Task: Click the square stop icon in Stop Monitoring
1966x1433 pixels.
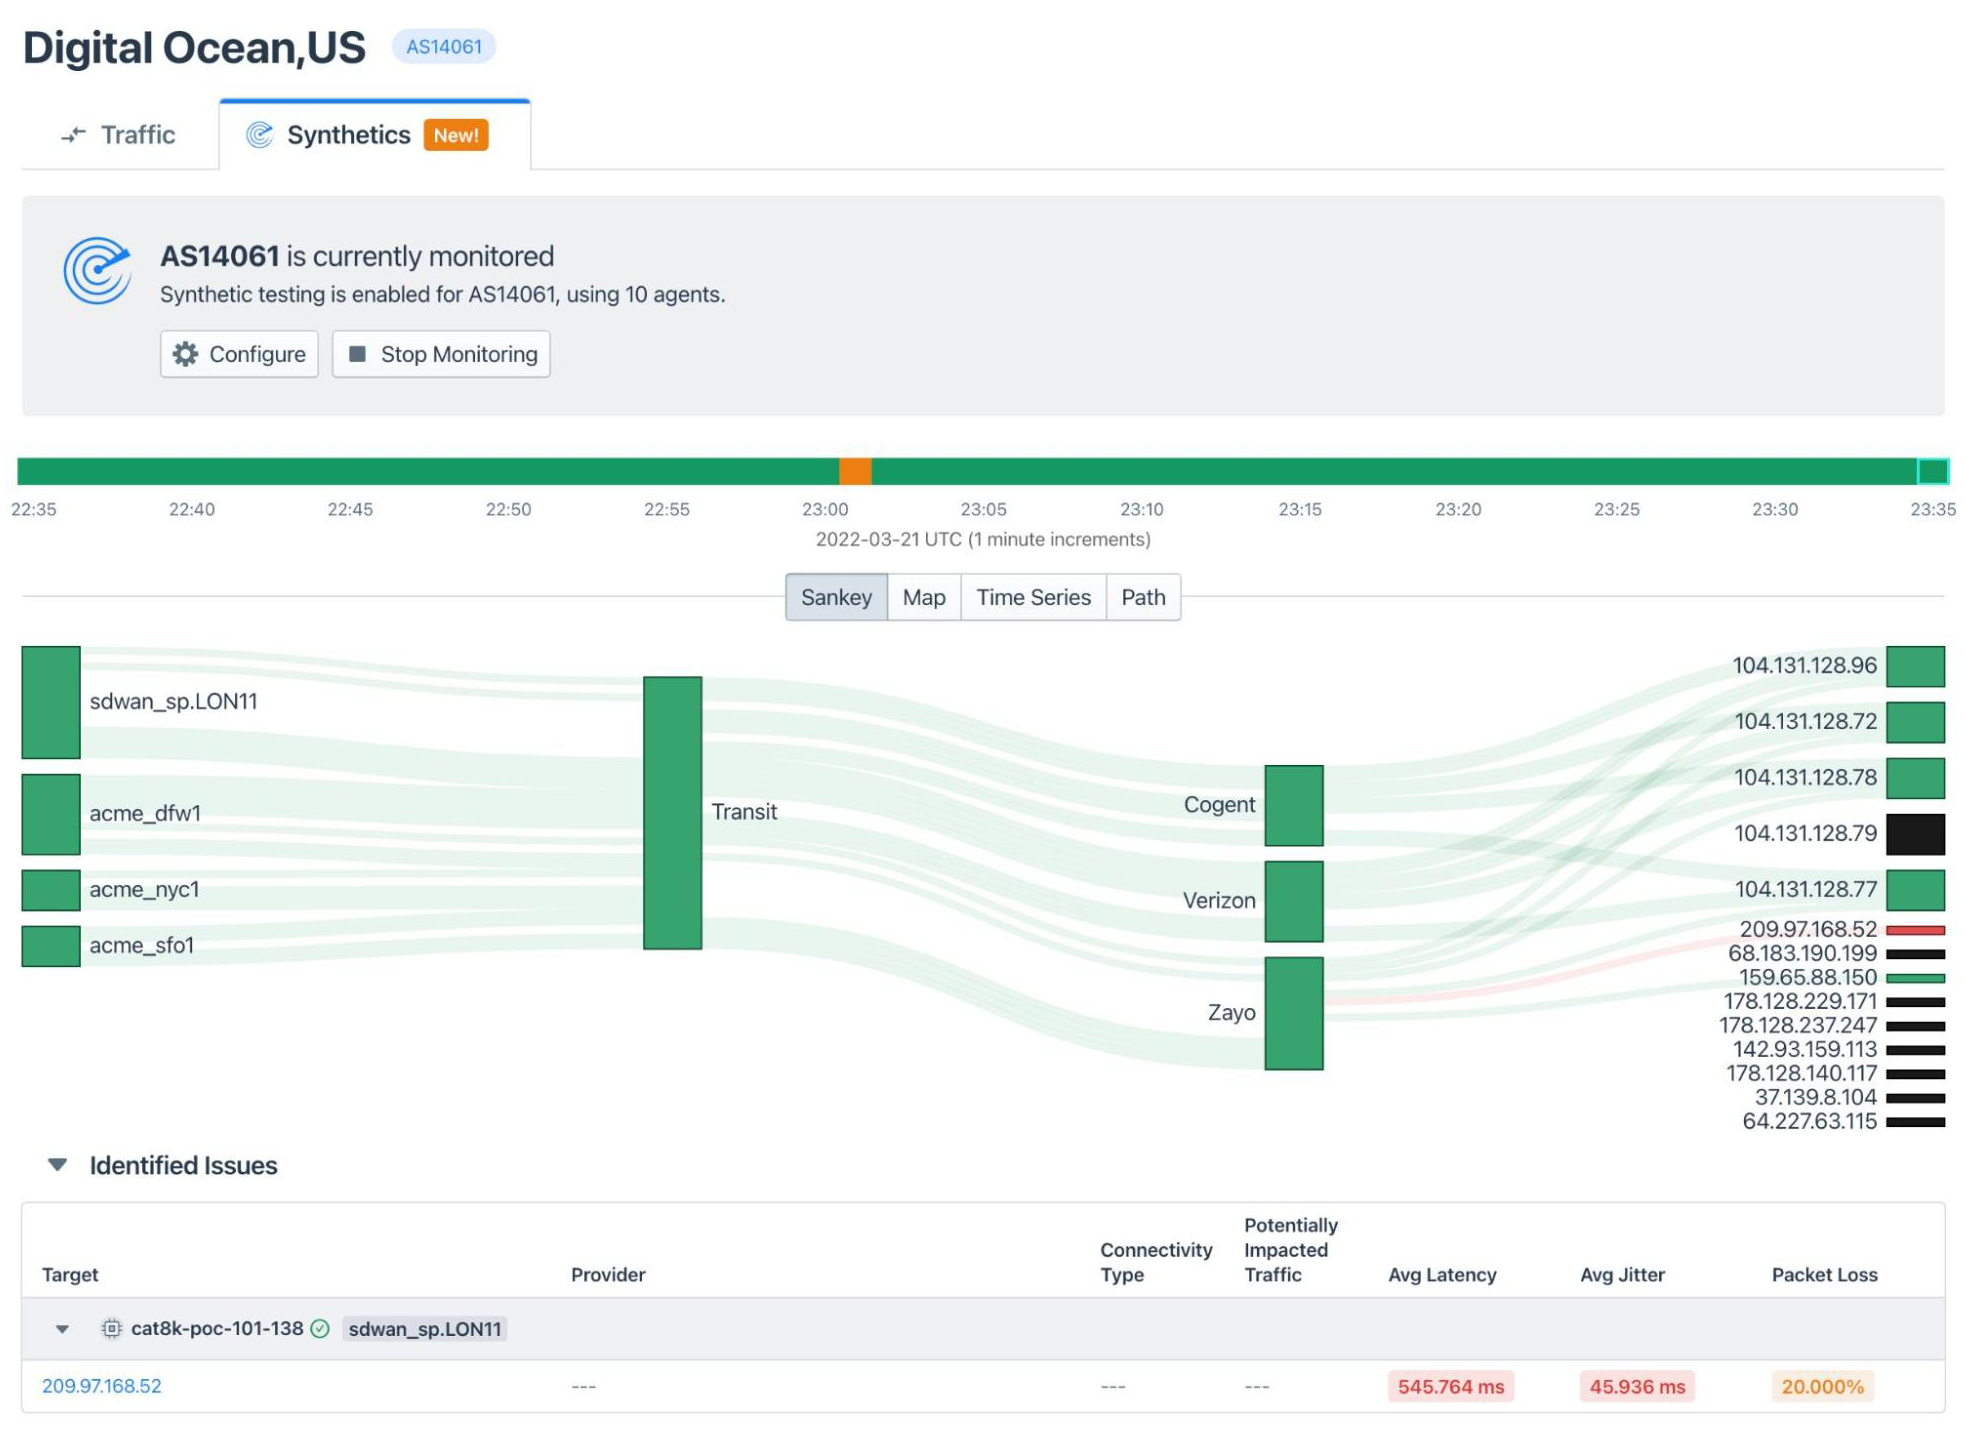Action: point(359,353)
